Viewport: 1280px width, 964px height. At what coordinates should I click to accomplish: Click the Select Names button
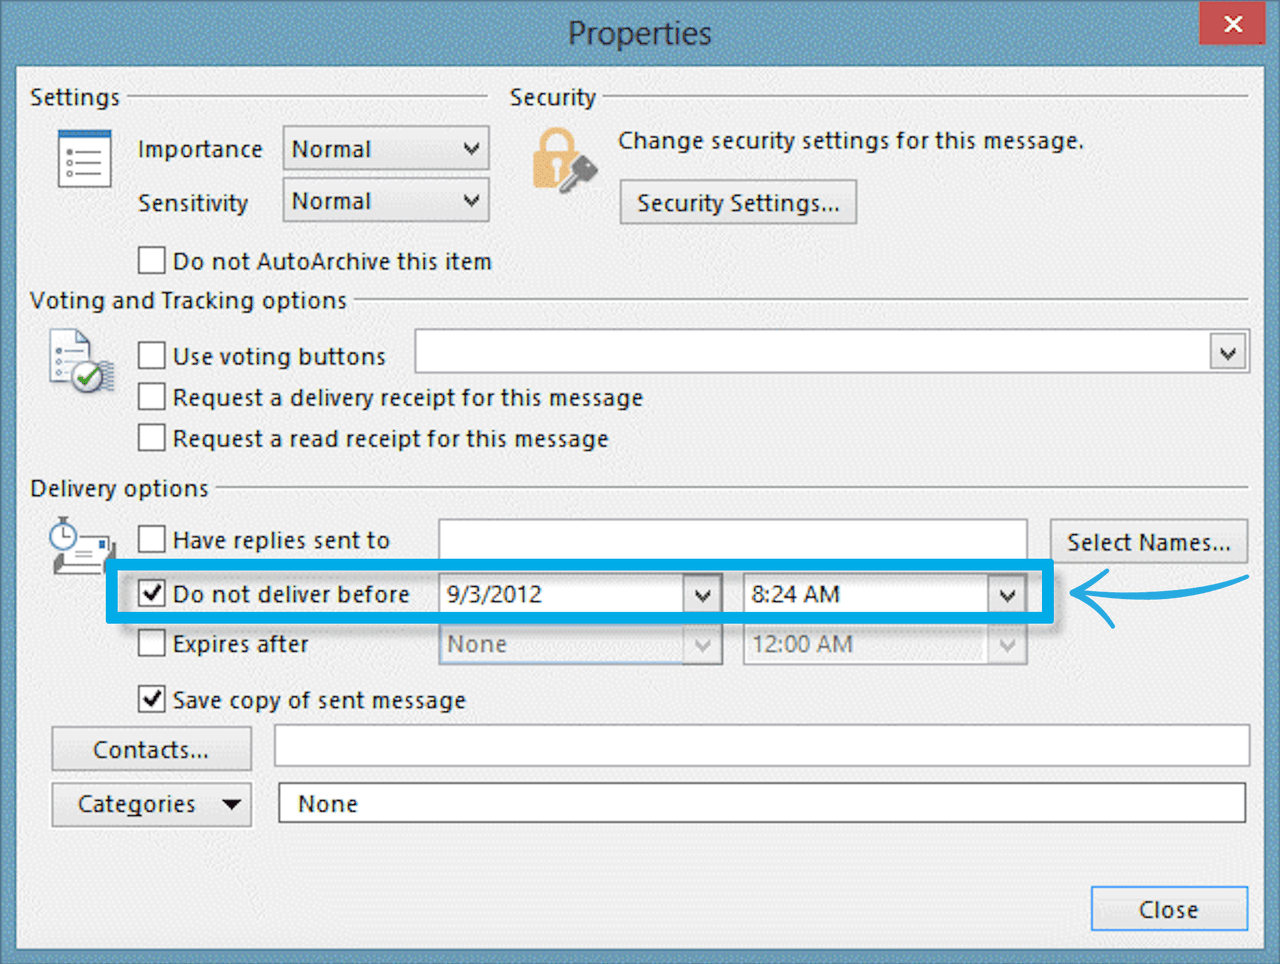(x=1148, y=541)
